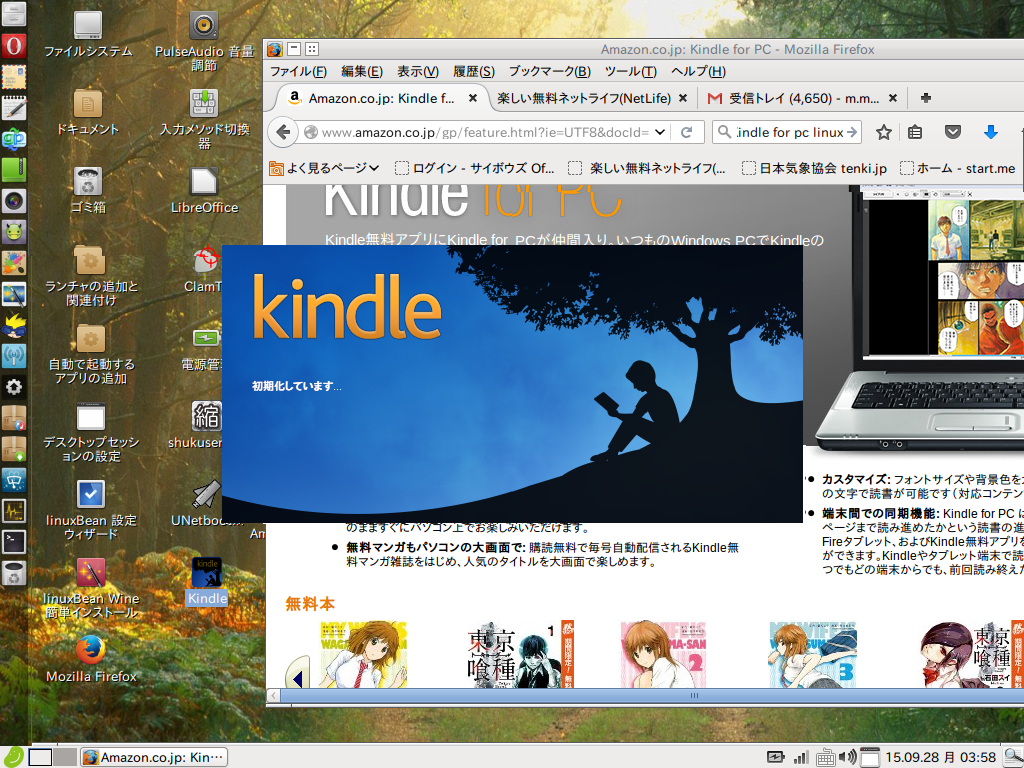Image resolution: width=1024 pixels, height=768 pixels.
Task: Close the Amazon.co.jp Kindle tab
Action: tap(473, 98)
